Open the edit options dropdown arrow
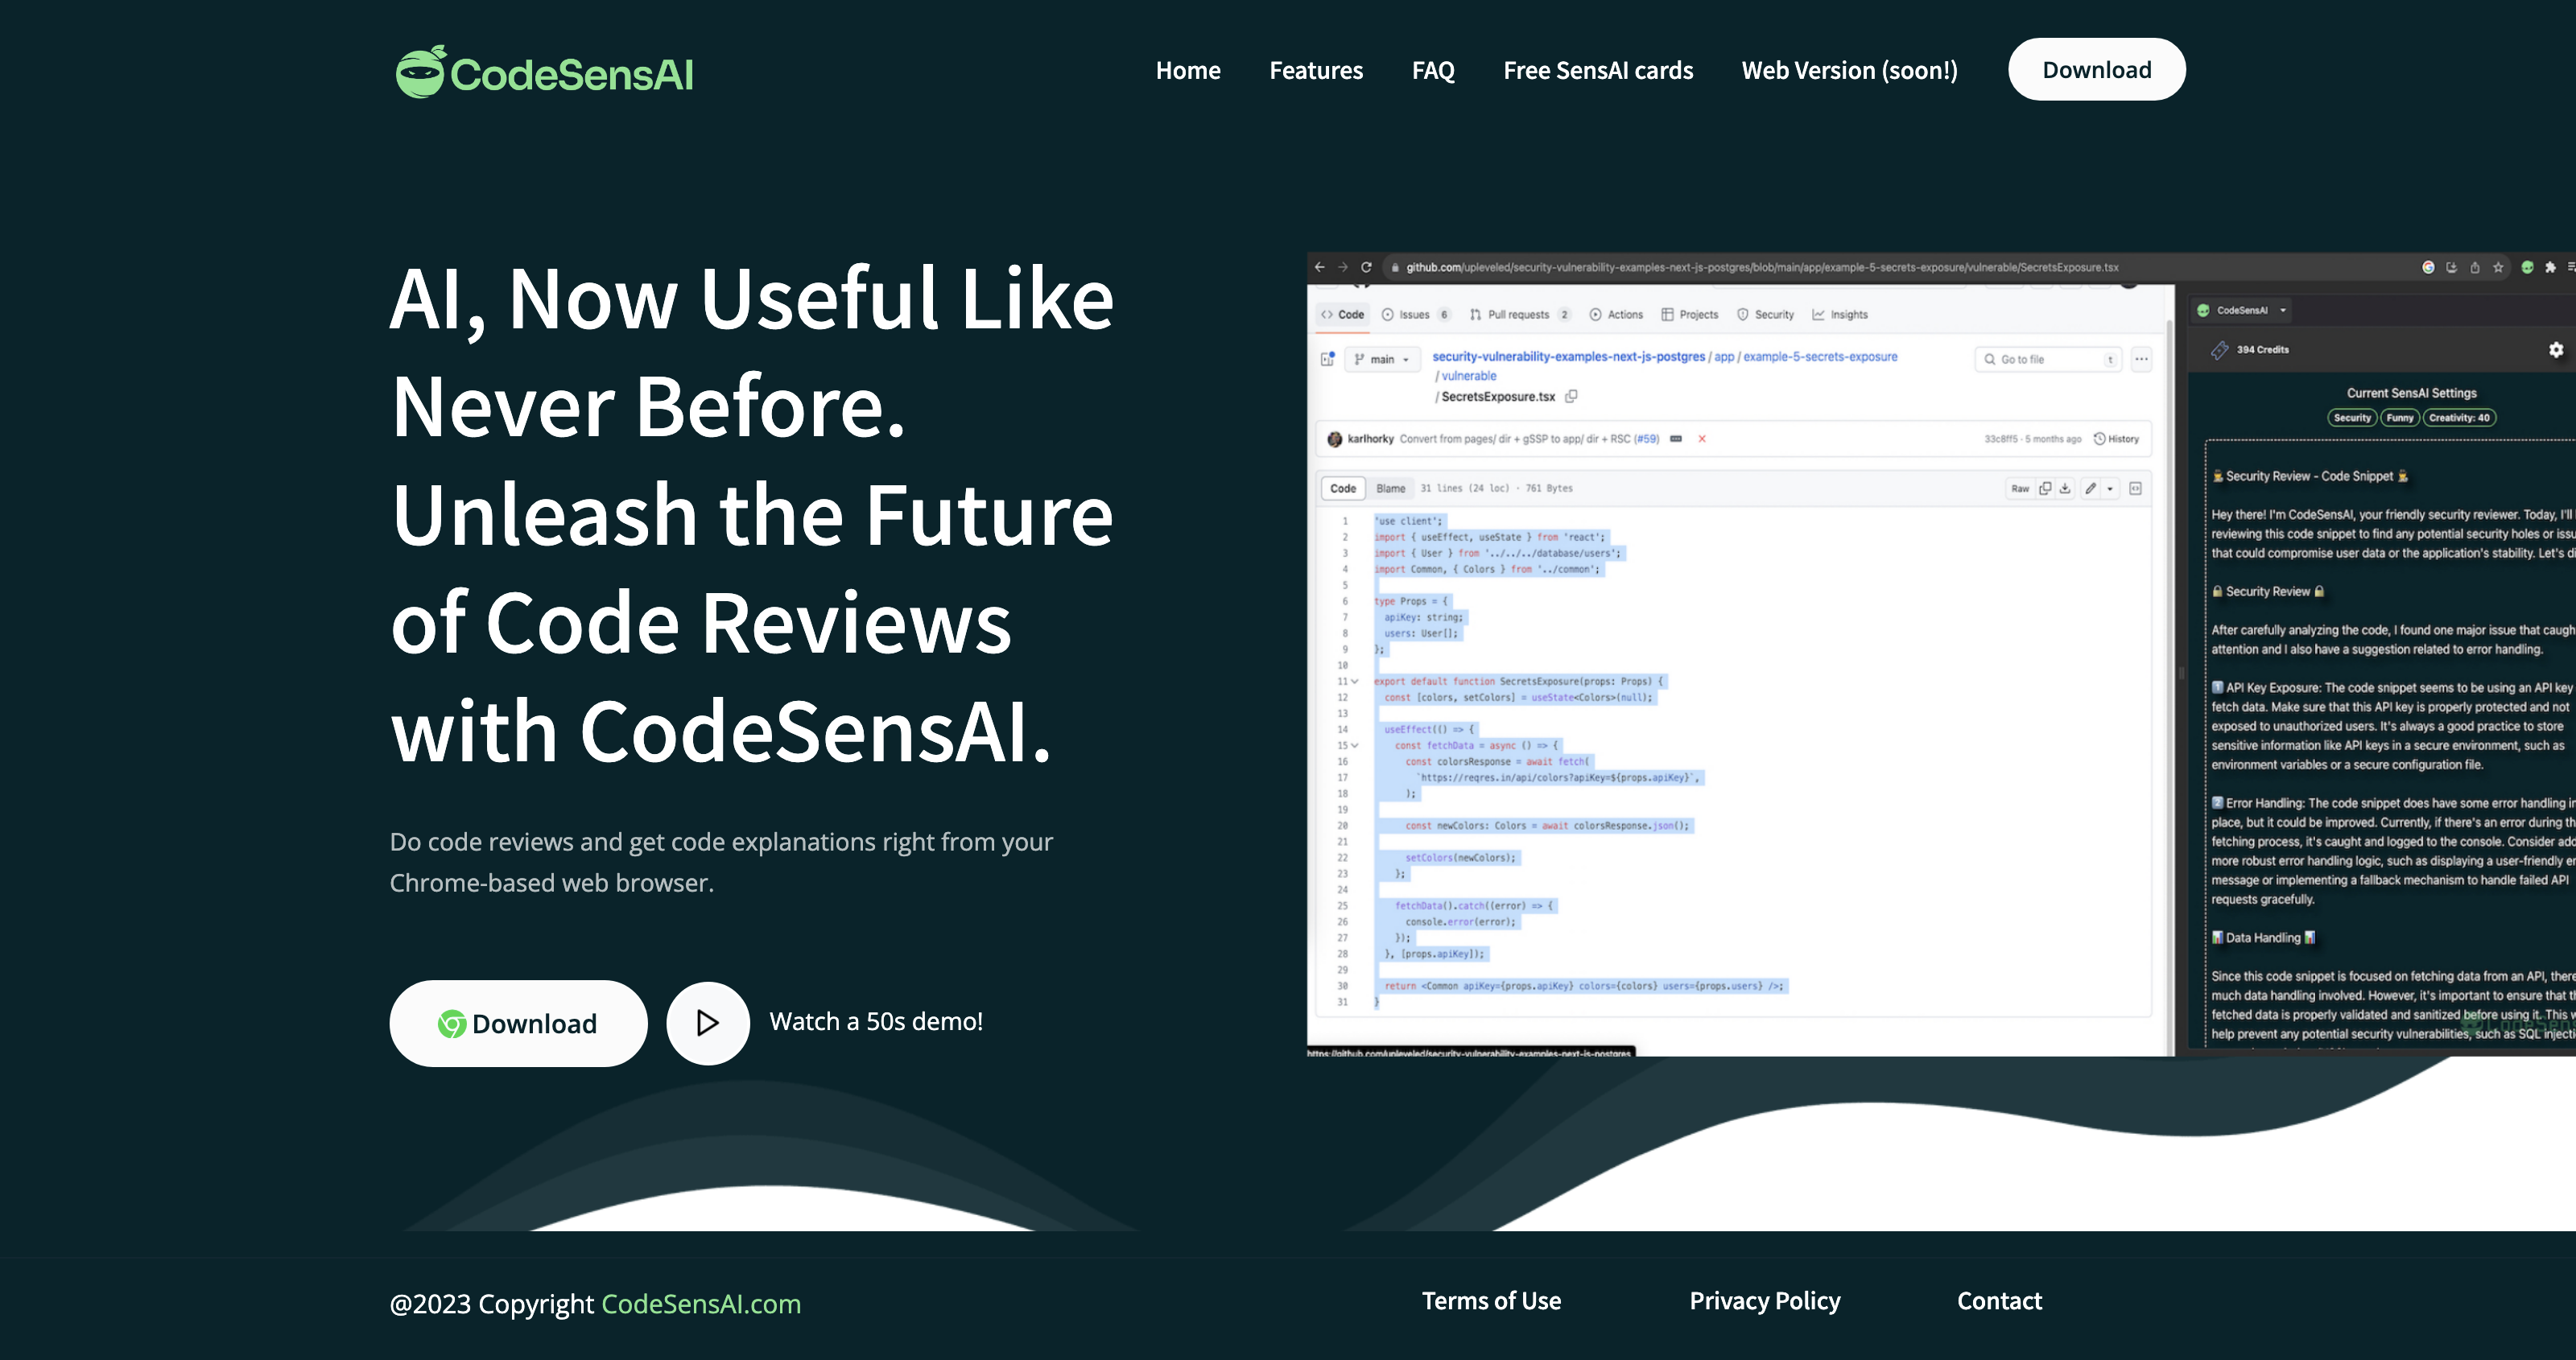The height and width of the screenshot is (1360, 2576). pyautogui.click(x=2110, y=488)
